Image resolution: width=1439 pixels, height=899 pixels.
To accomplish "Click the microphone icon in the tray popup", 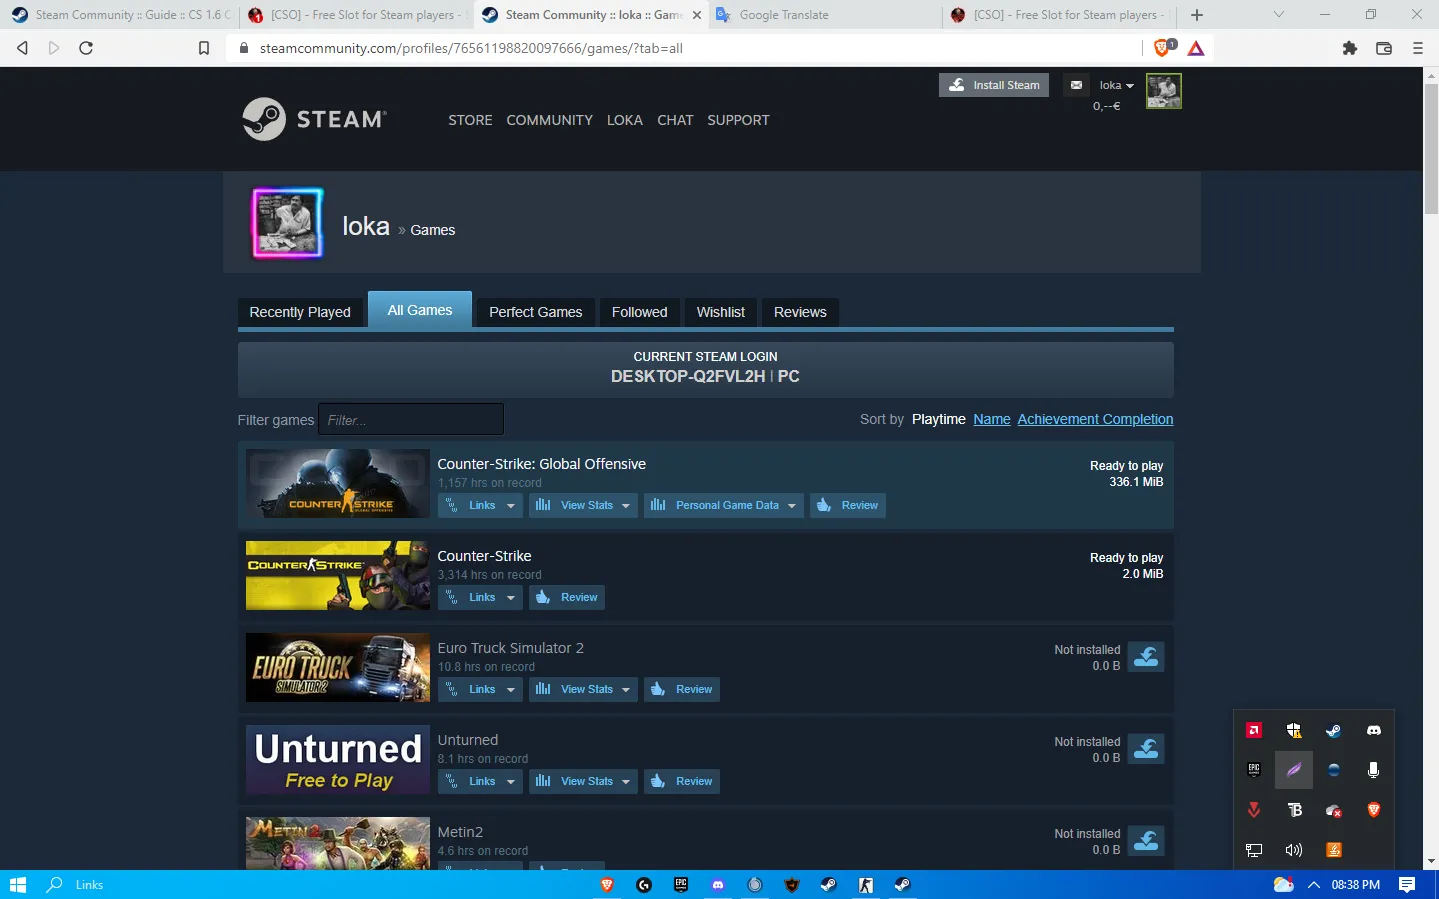I will [x=1374, y=770].
